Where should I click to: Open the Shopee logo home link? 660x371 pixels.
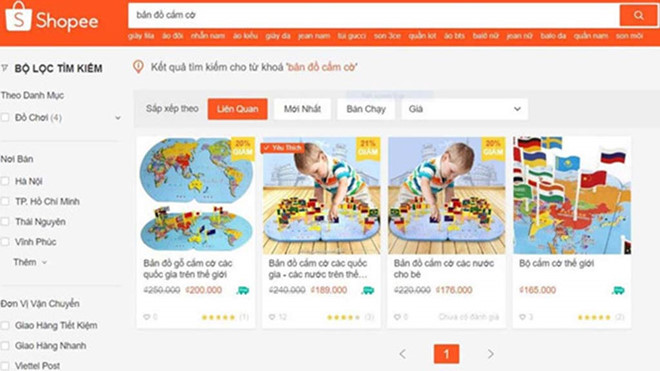tap(51, 18)
